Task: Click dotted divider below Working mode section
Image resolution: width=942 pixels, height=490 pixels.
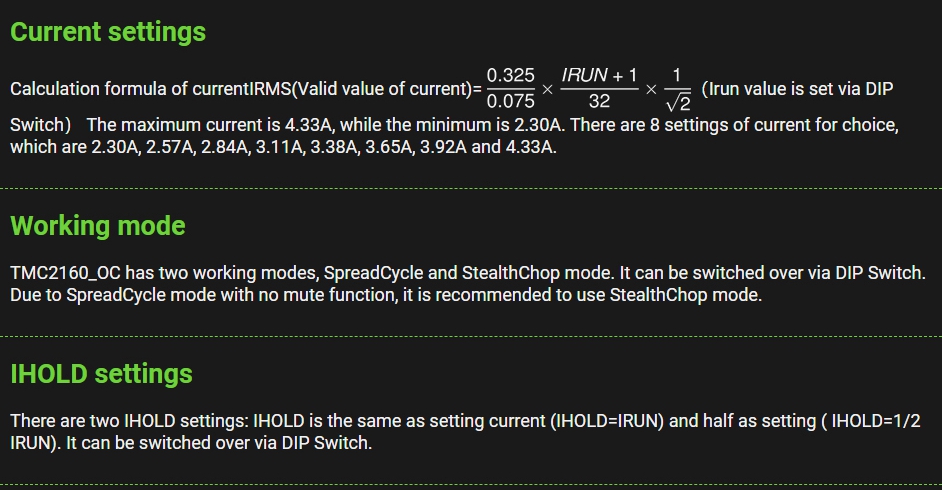Action: [x=471, y=336]
